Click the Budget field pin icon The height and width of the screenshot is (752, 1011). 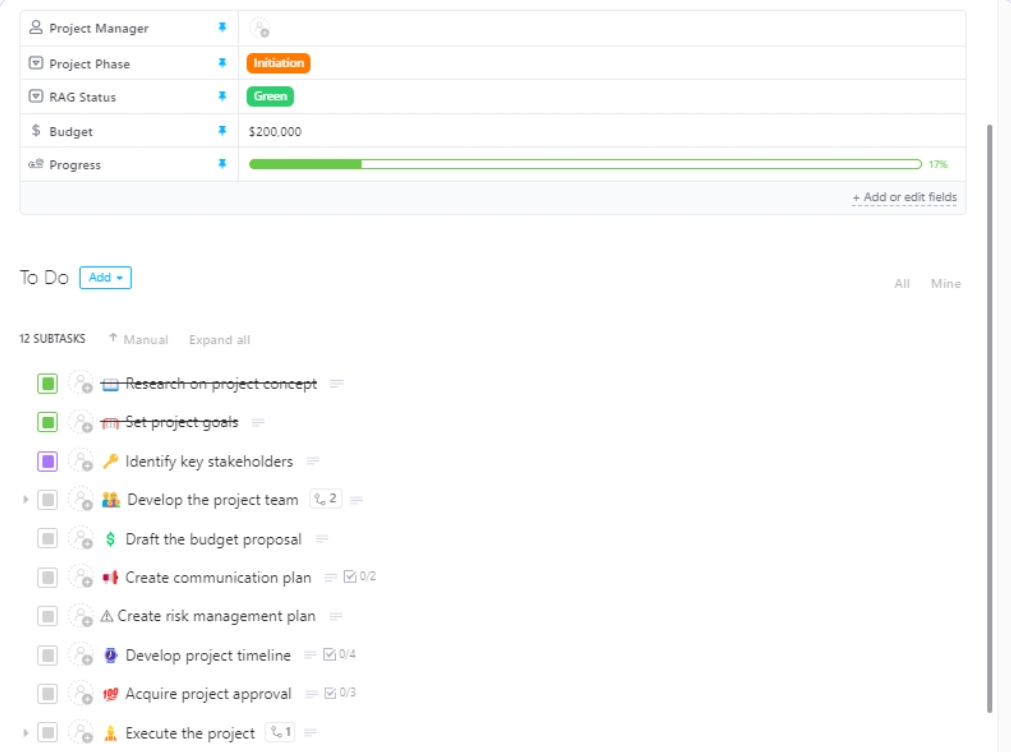click(x=222, y=130)
